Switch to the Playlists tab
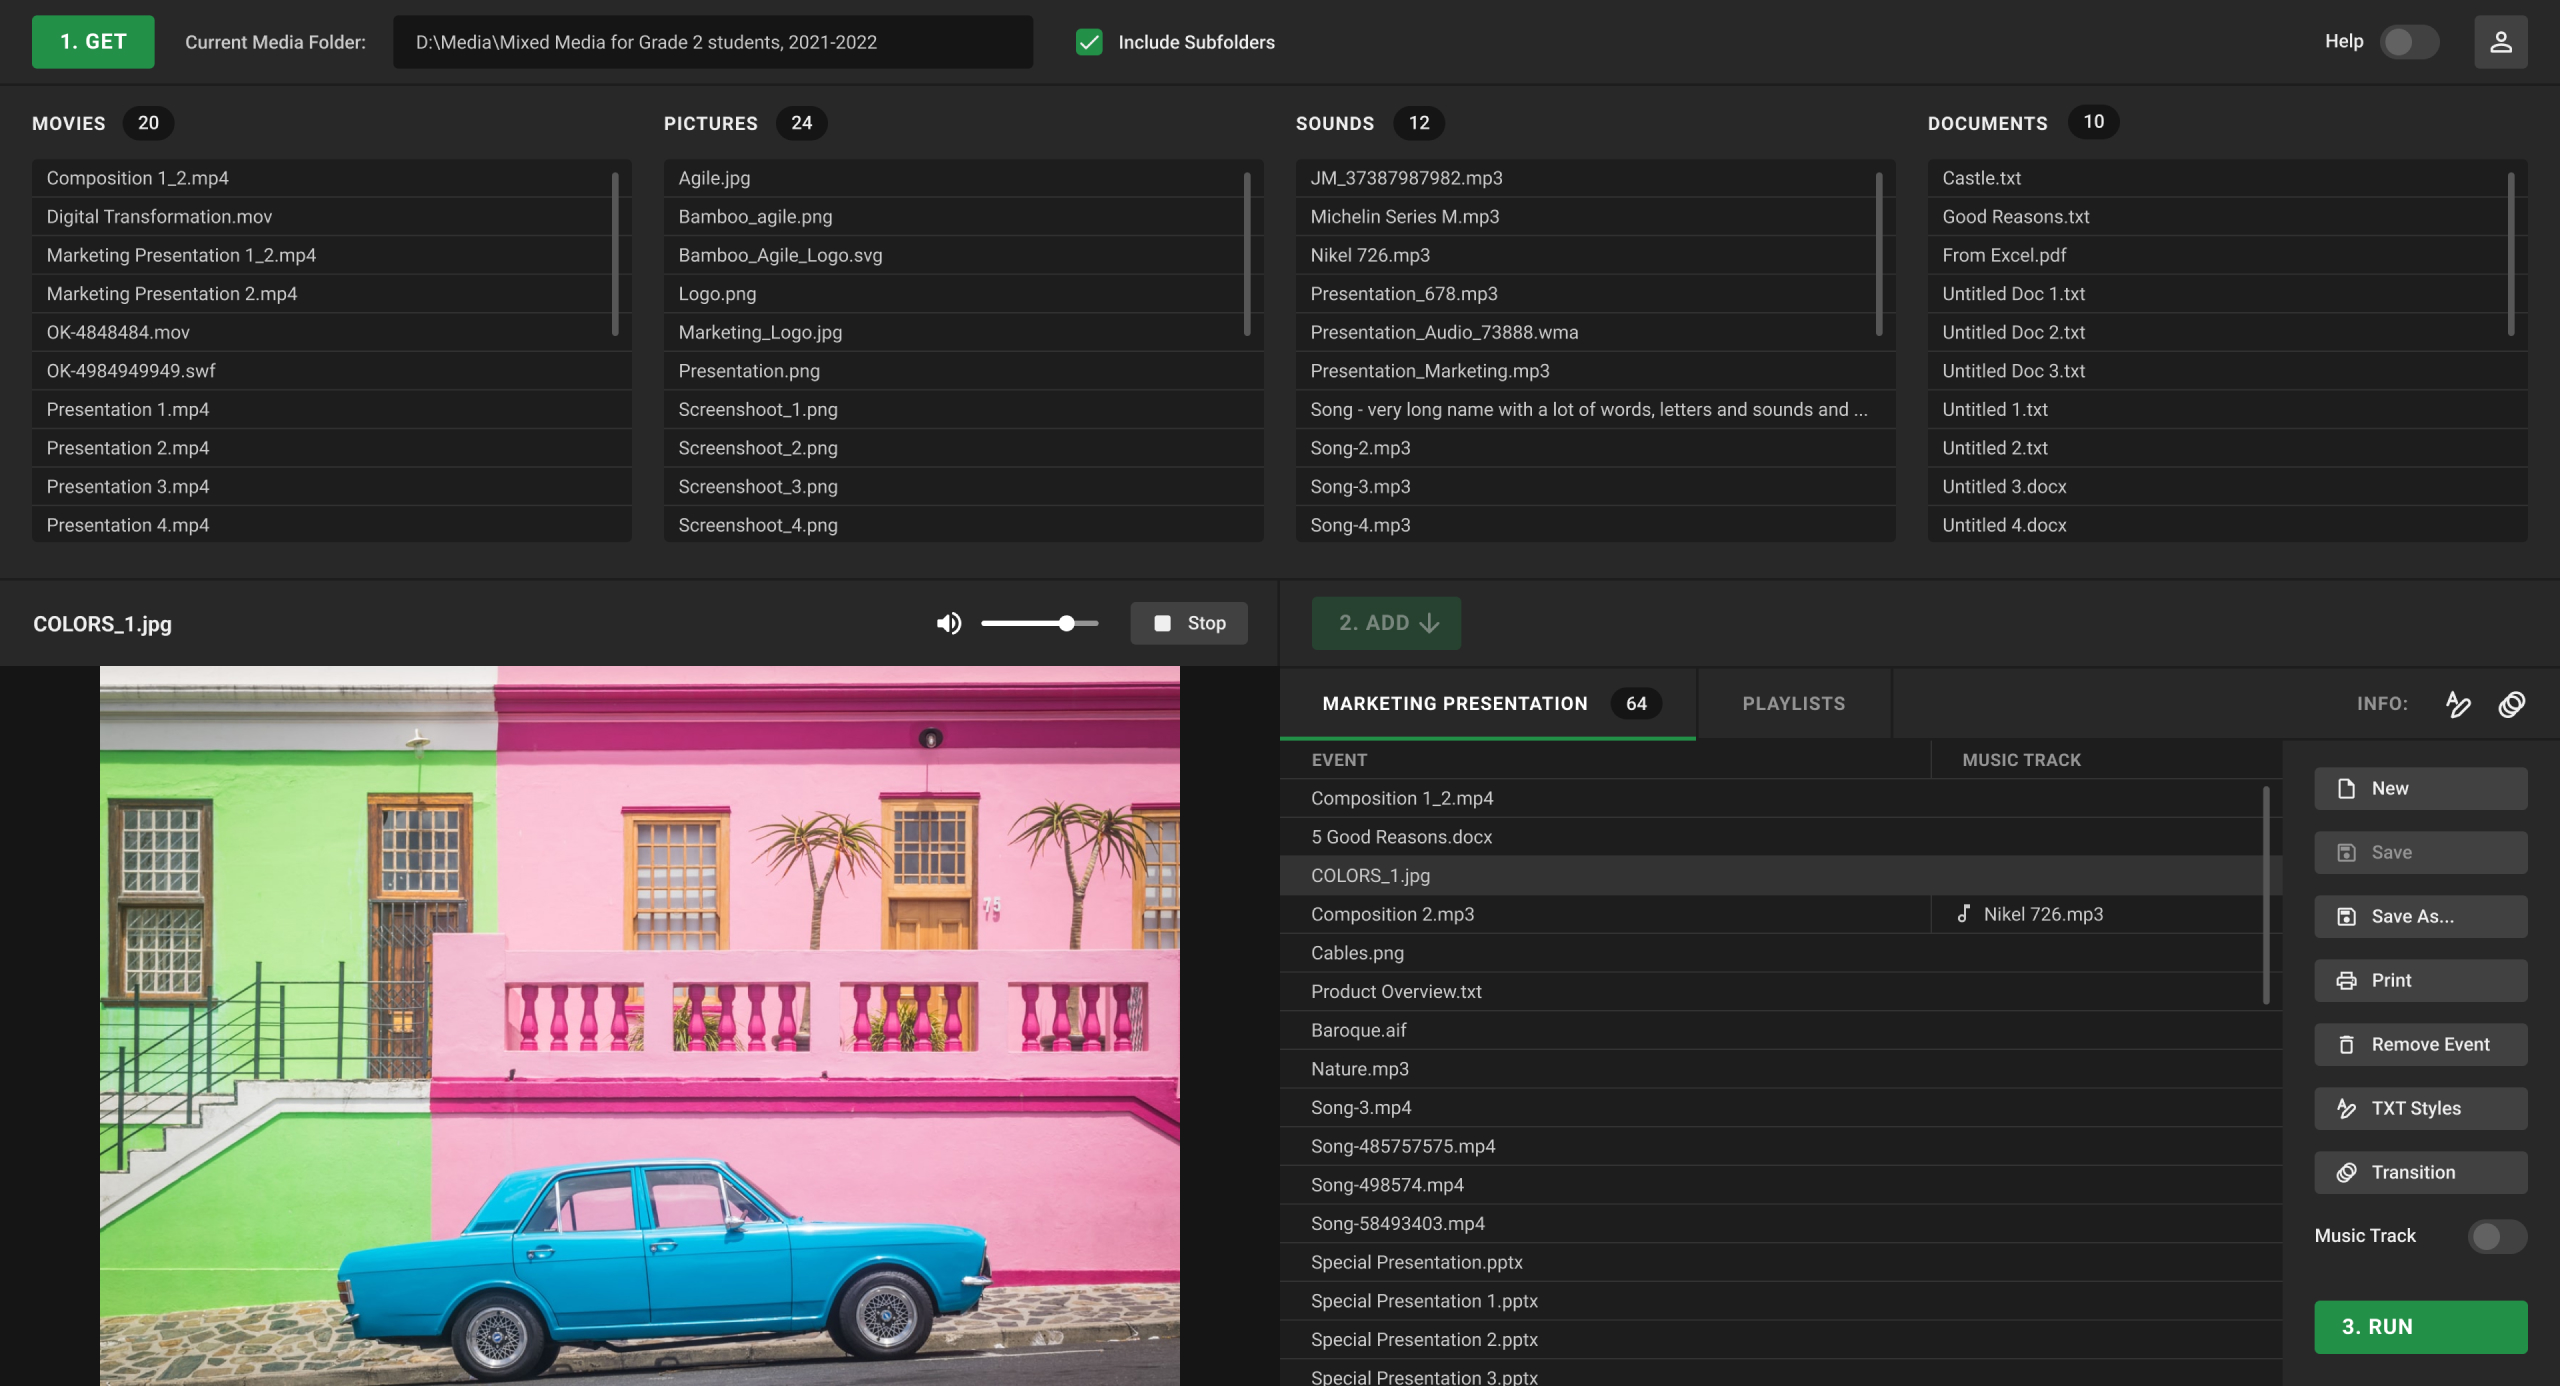The width and height of the screenshot is (2560, 1386). pos(1793,704)
